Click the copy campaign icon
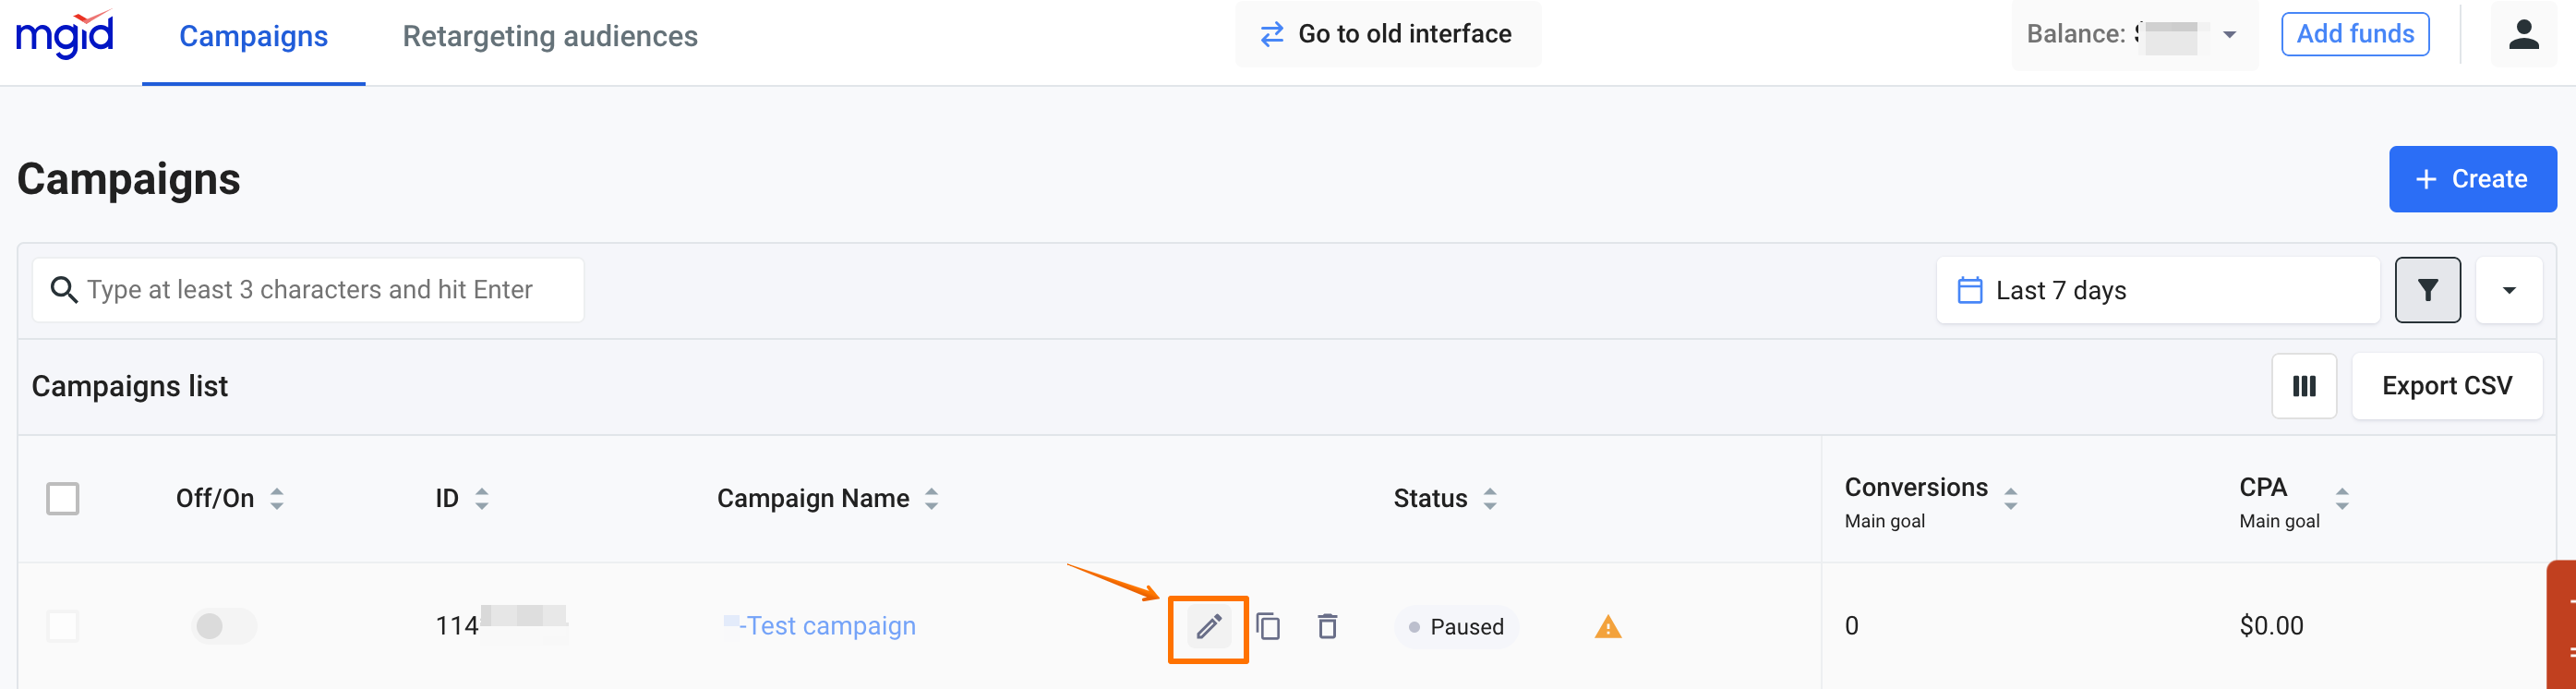This screenshot has width=2576, height=689. (1268, 627)
